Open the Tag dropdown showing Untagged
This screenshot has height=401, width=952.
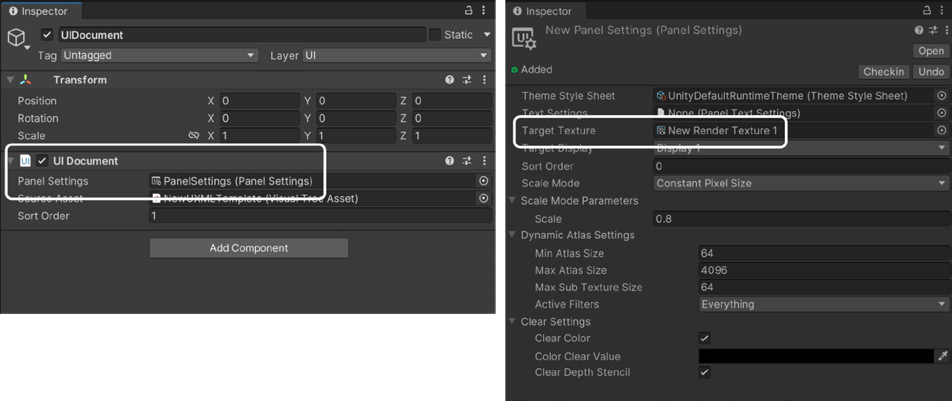pos(159,55)
